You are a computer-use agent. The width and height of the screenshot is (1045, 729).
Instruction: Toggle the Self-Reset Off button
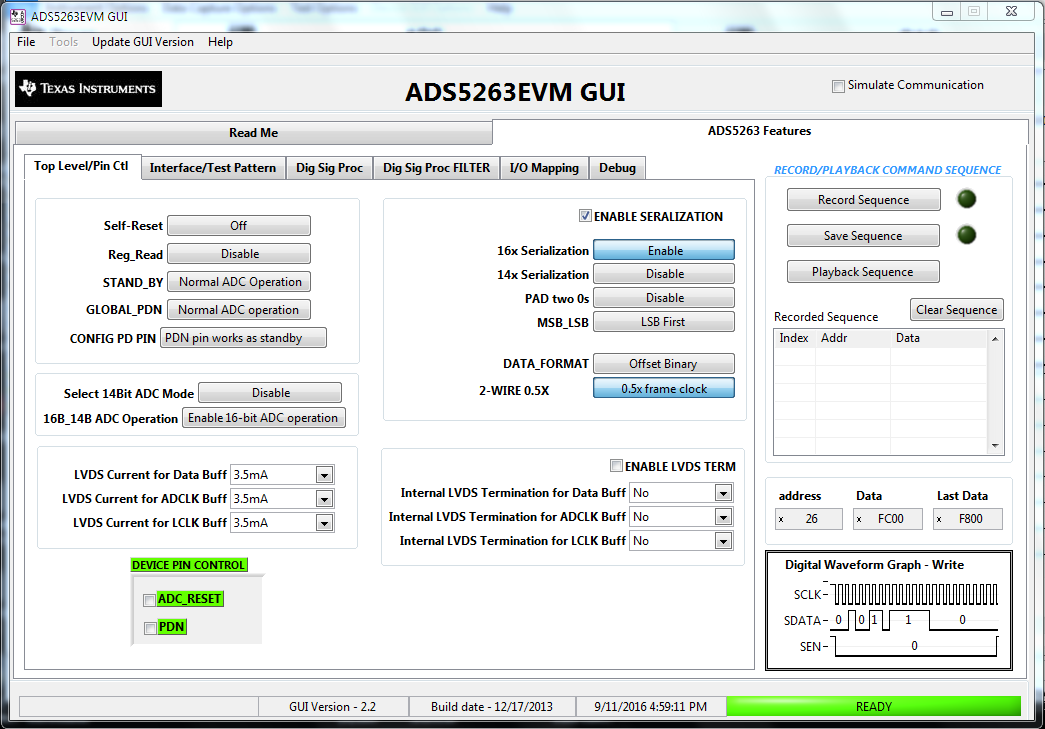point(239,226)
